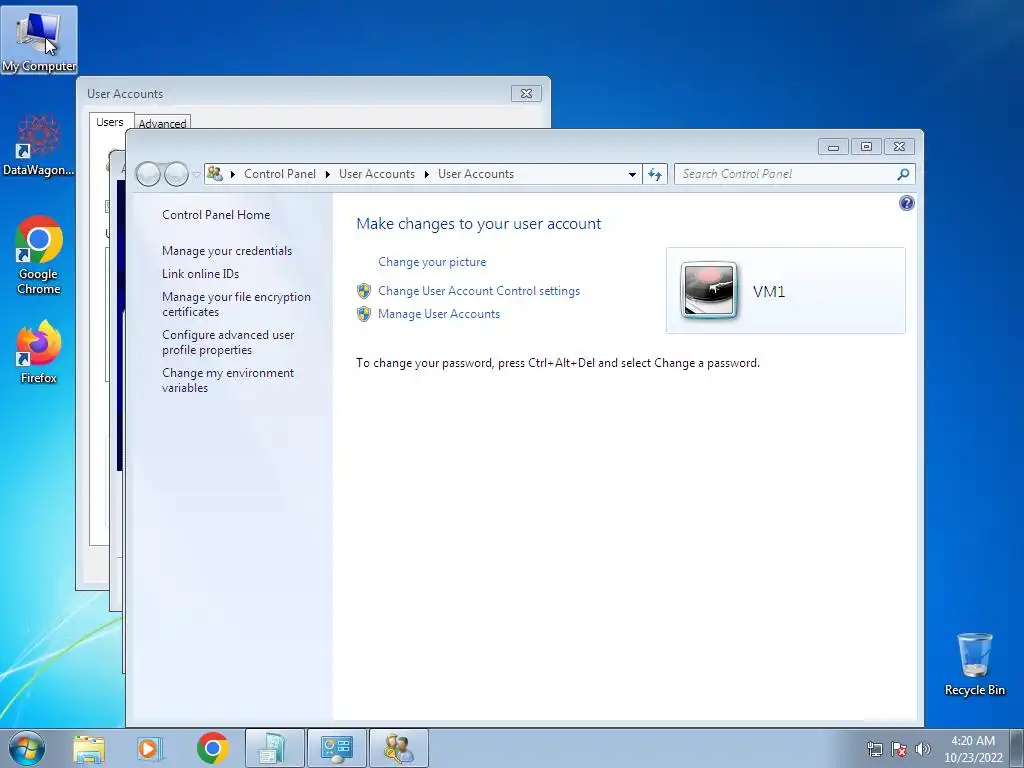
Task: Open the Windows Start menu
Action: click(x=27, y=748)
